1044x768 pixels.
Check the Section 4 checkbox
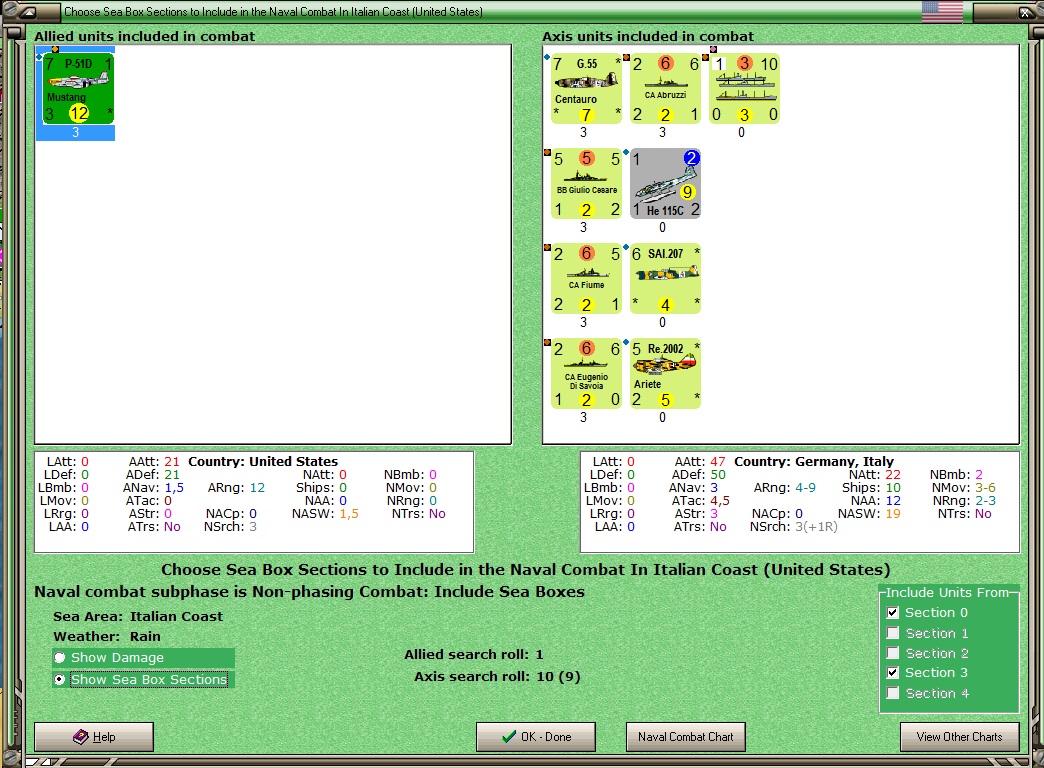(893, 693)
